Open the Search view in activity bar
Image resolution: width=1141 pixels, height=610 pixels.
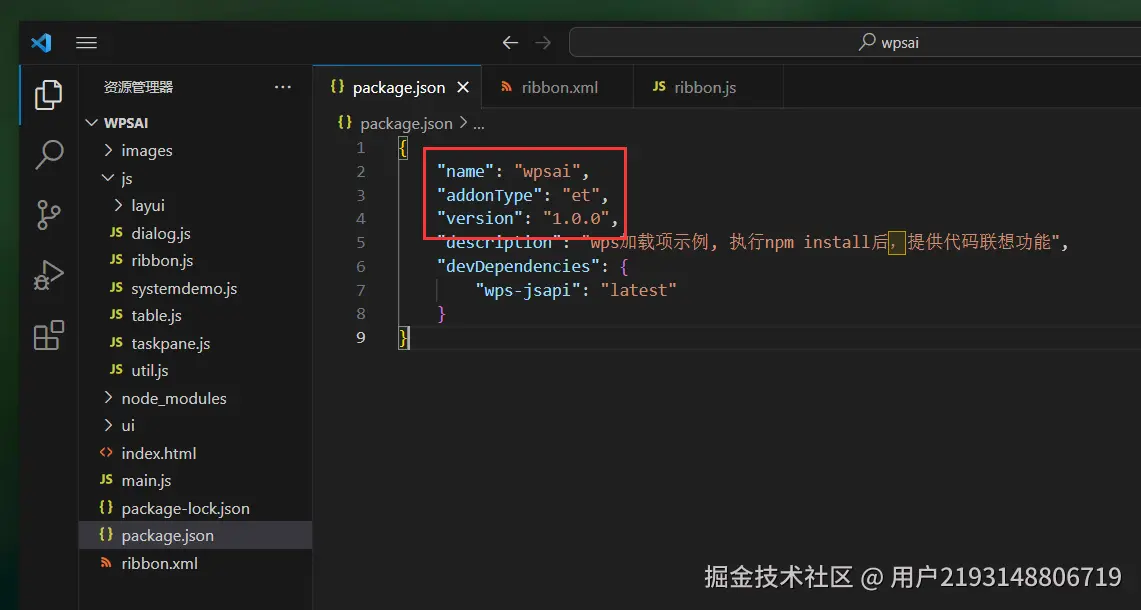point(49,154)
